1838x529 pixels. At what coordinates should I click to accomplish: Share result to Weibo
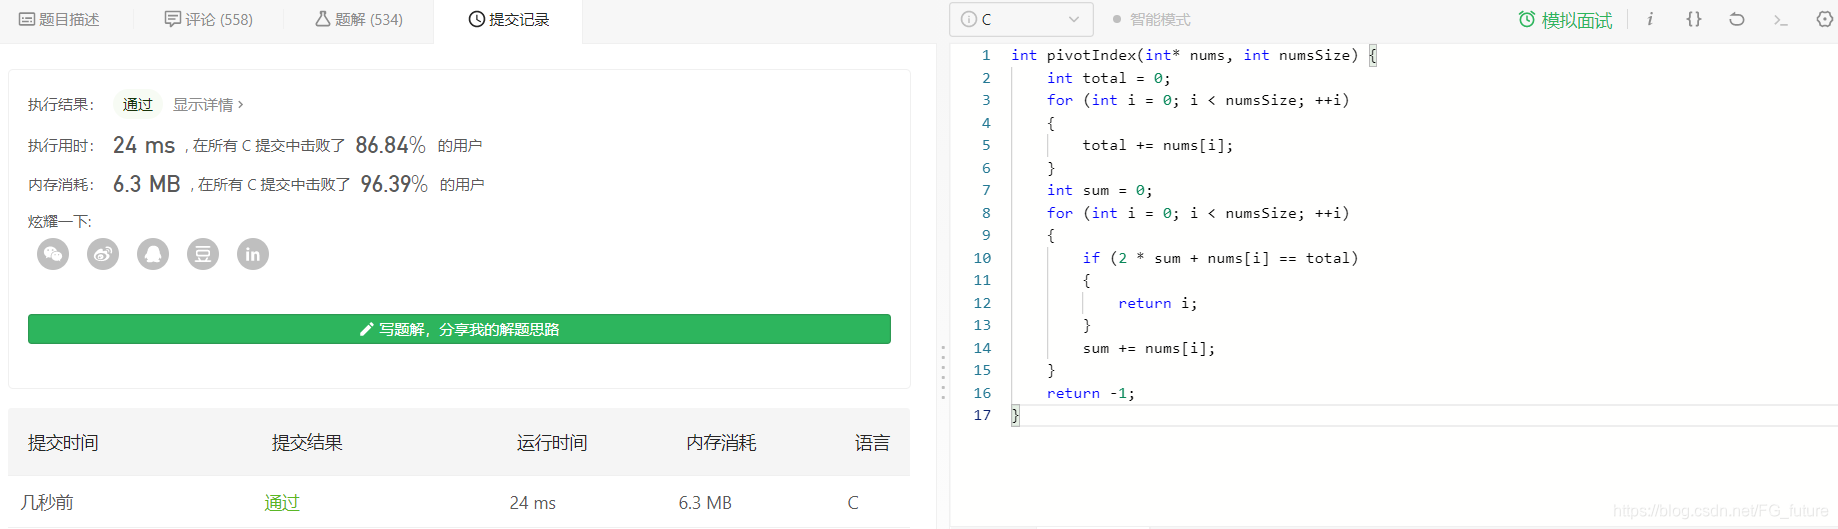pos(103,254)
